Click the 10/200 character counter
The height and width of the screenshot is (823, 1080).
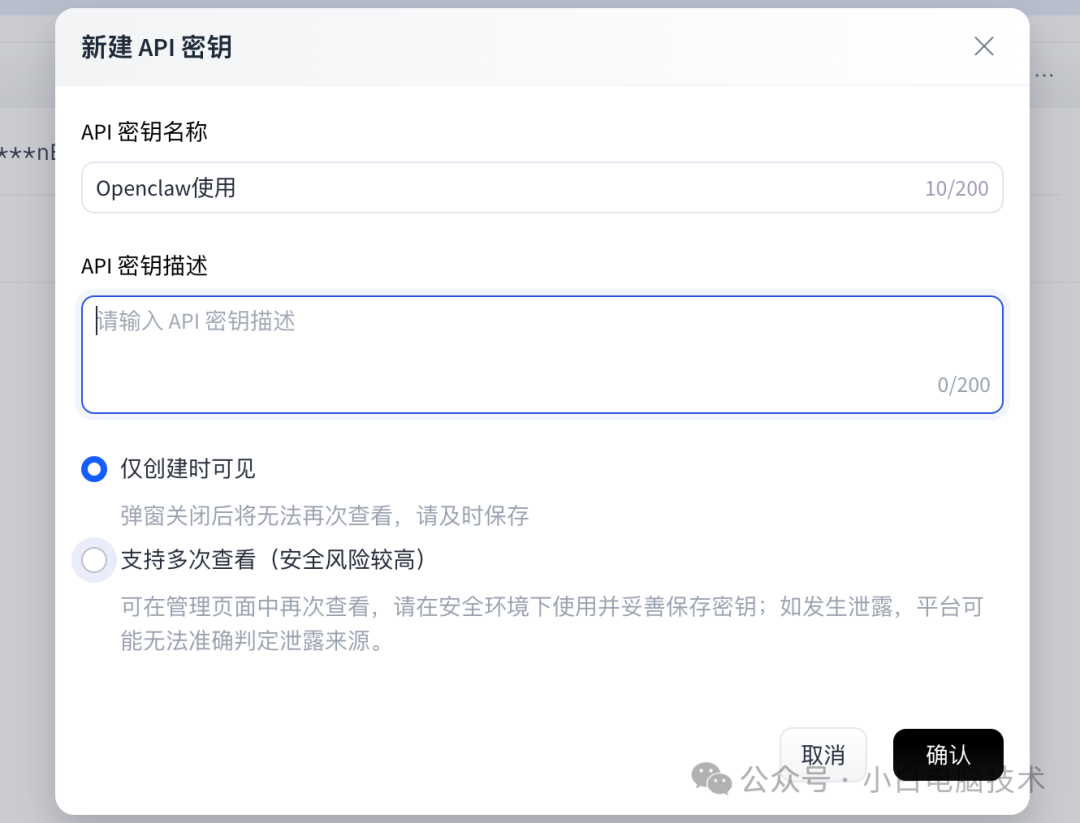coord(957,187)
